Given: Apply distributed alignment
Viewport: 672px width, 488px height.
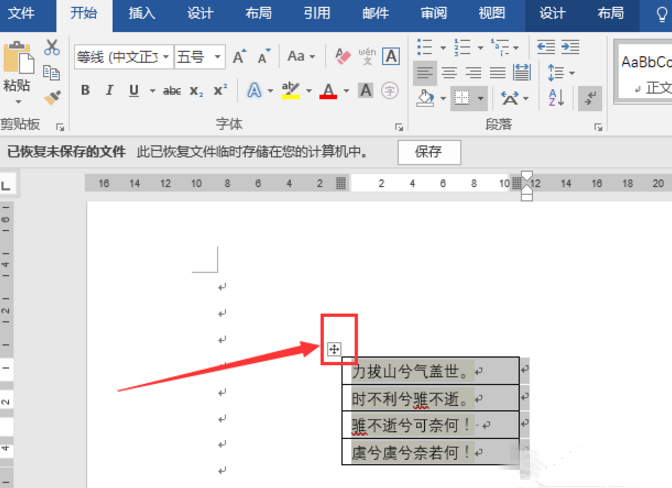Looking at the screenshot, I should (522, 72).
